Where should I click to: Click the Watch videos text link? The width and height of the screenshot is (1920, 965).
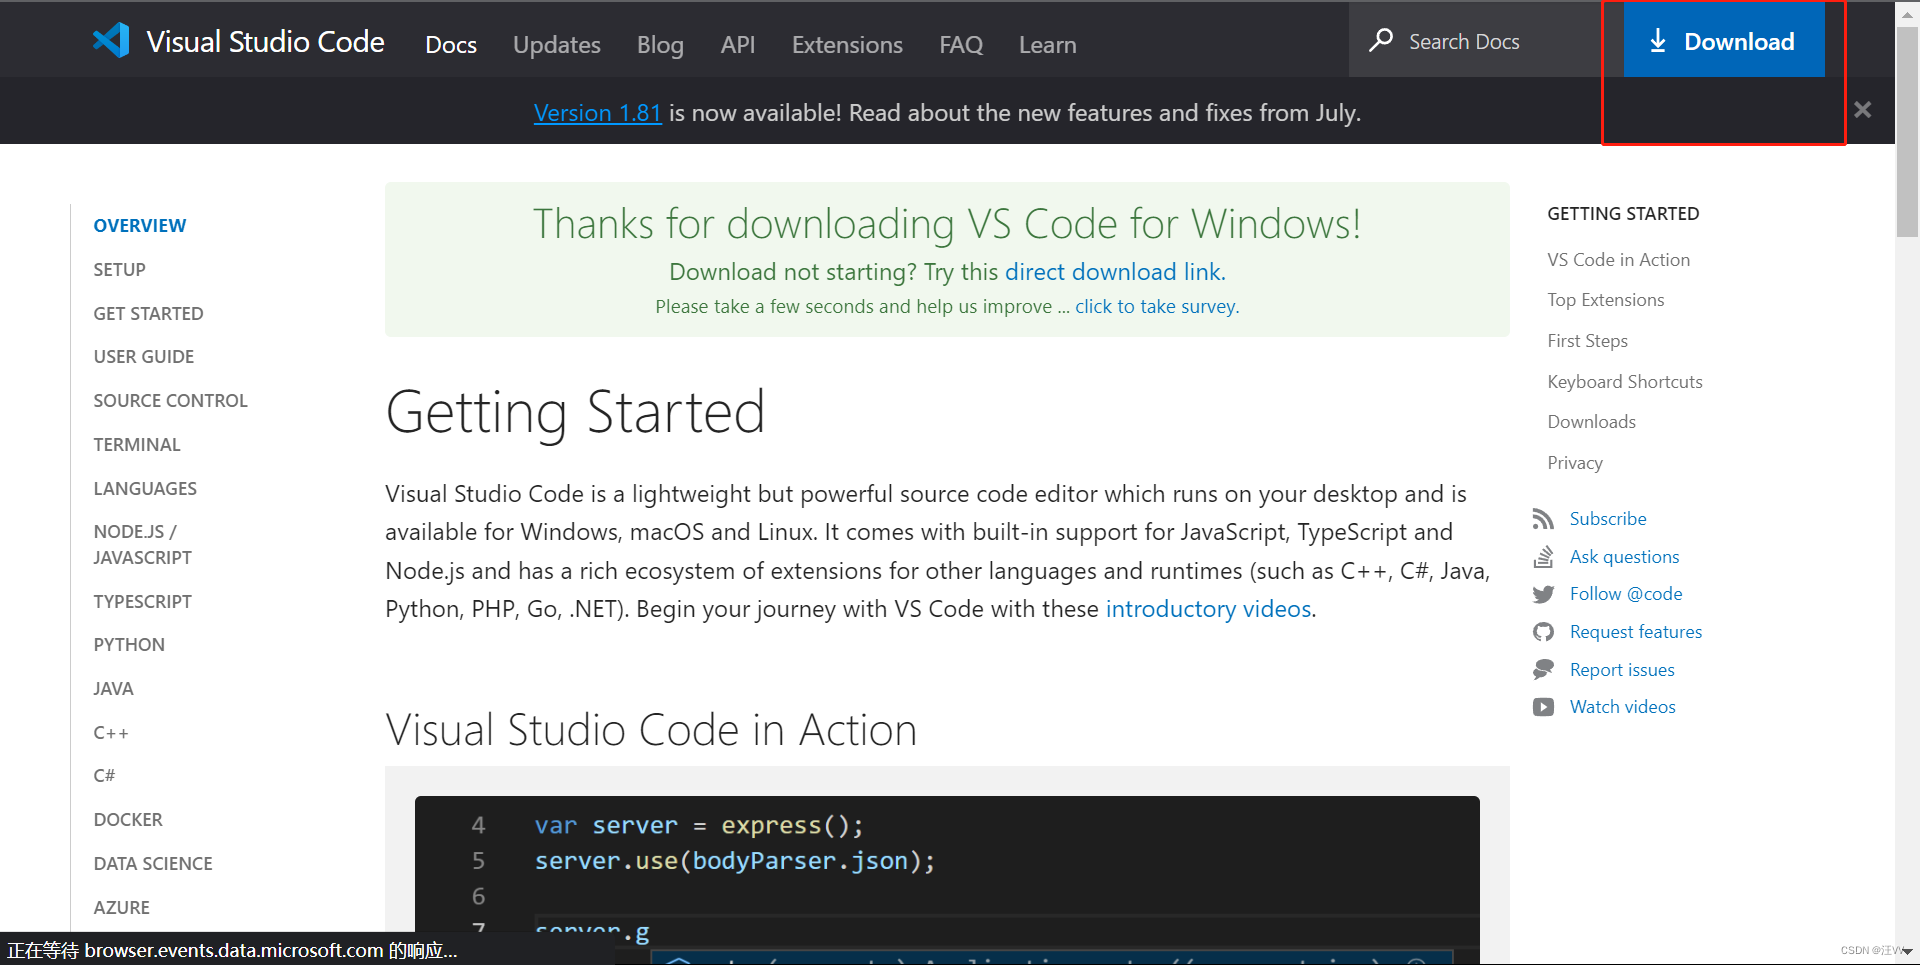click(x=1622, y=707)
